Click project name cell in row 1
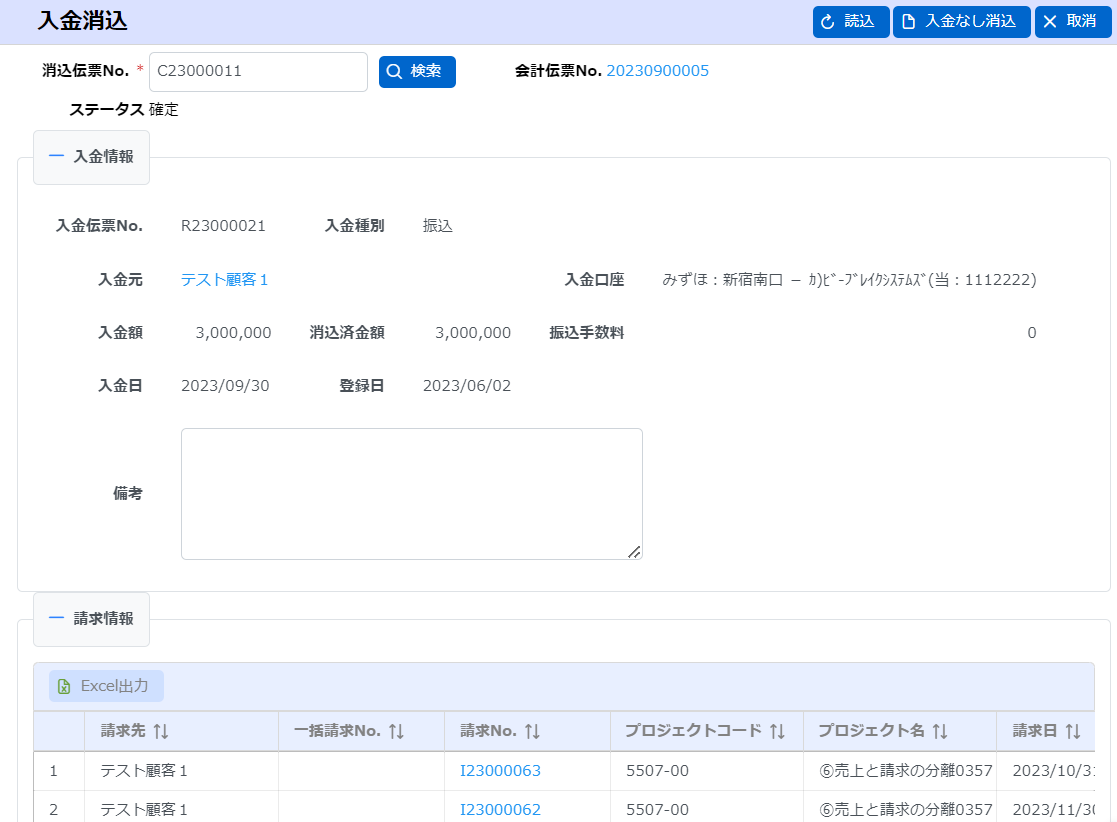1117x822 pixels. click(900, 771)
